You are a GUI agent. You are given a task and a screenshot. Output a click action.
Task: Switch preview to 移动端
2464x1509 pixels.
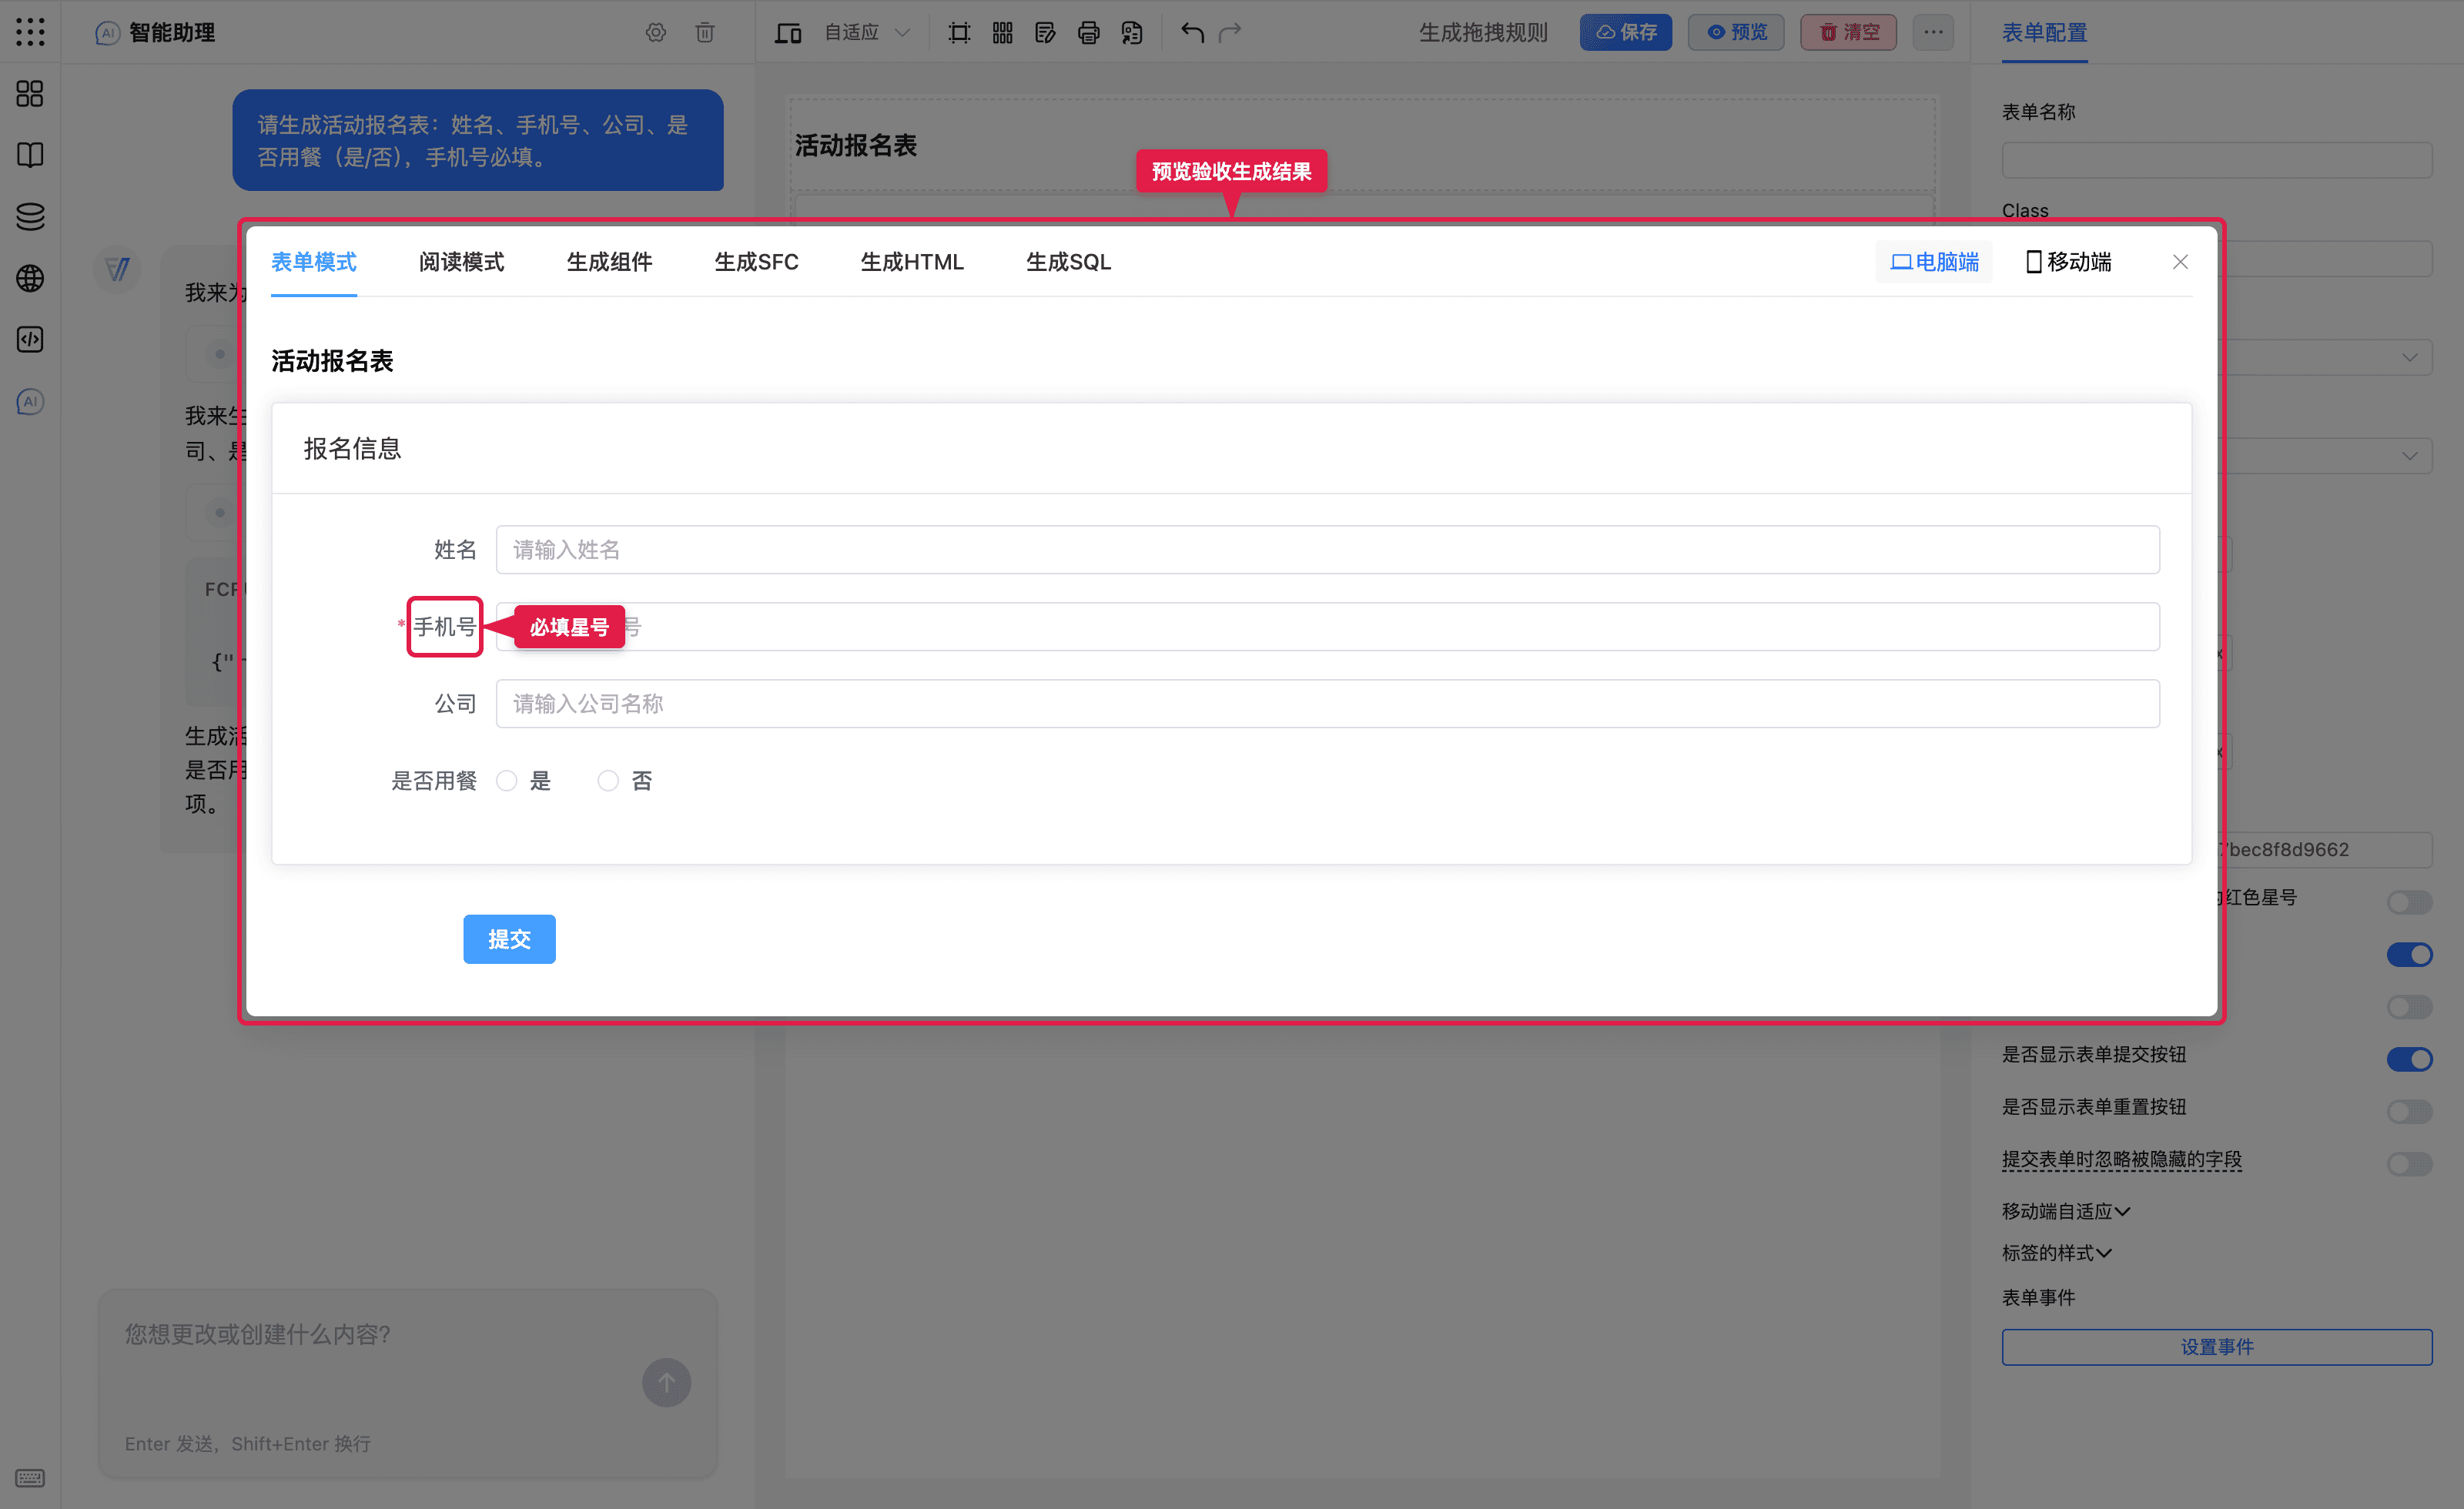2068,262
